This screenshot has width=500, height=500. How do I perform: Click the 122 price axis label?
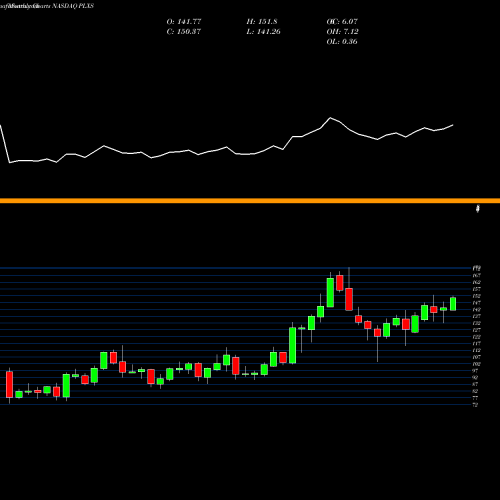coord(477,337)
